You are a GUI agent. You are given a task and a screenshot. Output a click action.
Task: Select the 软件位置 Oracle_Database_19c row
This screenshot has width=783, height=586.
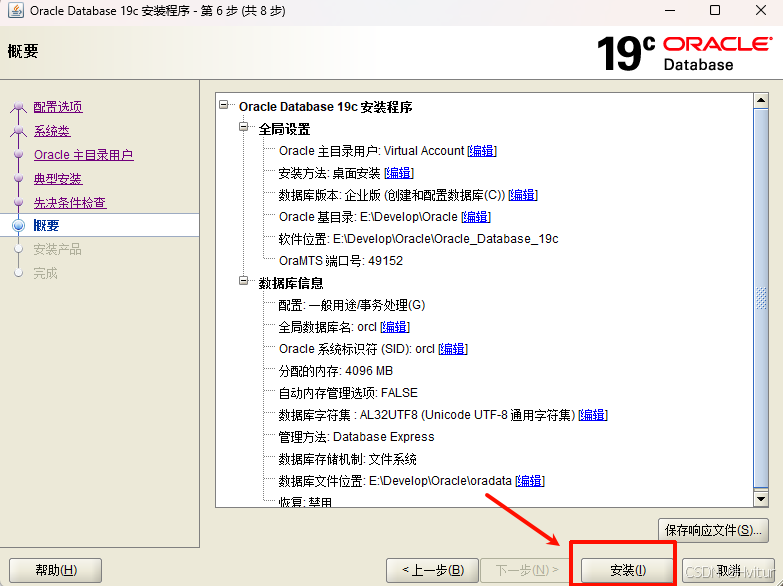pos(418,239)
